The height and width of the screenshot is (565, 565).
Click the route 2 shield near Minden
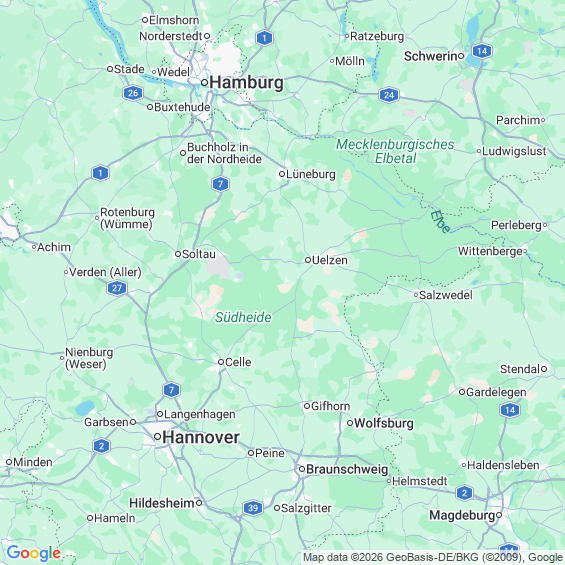point(102,446)
